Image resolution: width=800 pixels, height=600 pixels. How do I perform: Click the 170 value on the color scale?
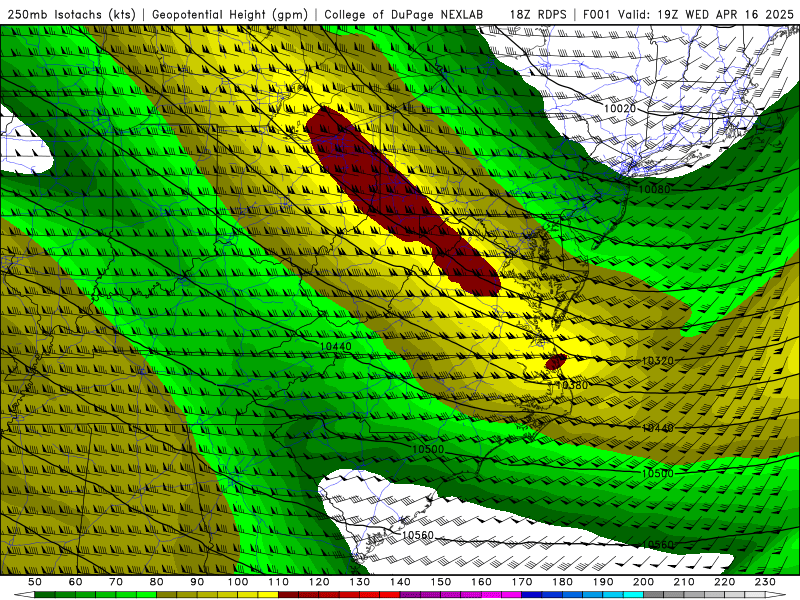[x=522, y=582]
